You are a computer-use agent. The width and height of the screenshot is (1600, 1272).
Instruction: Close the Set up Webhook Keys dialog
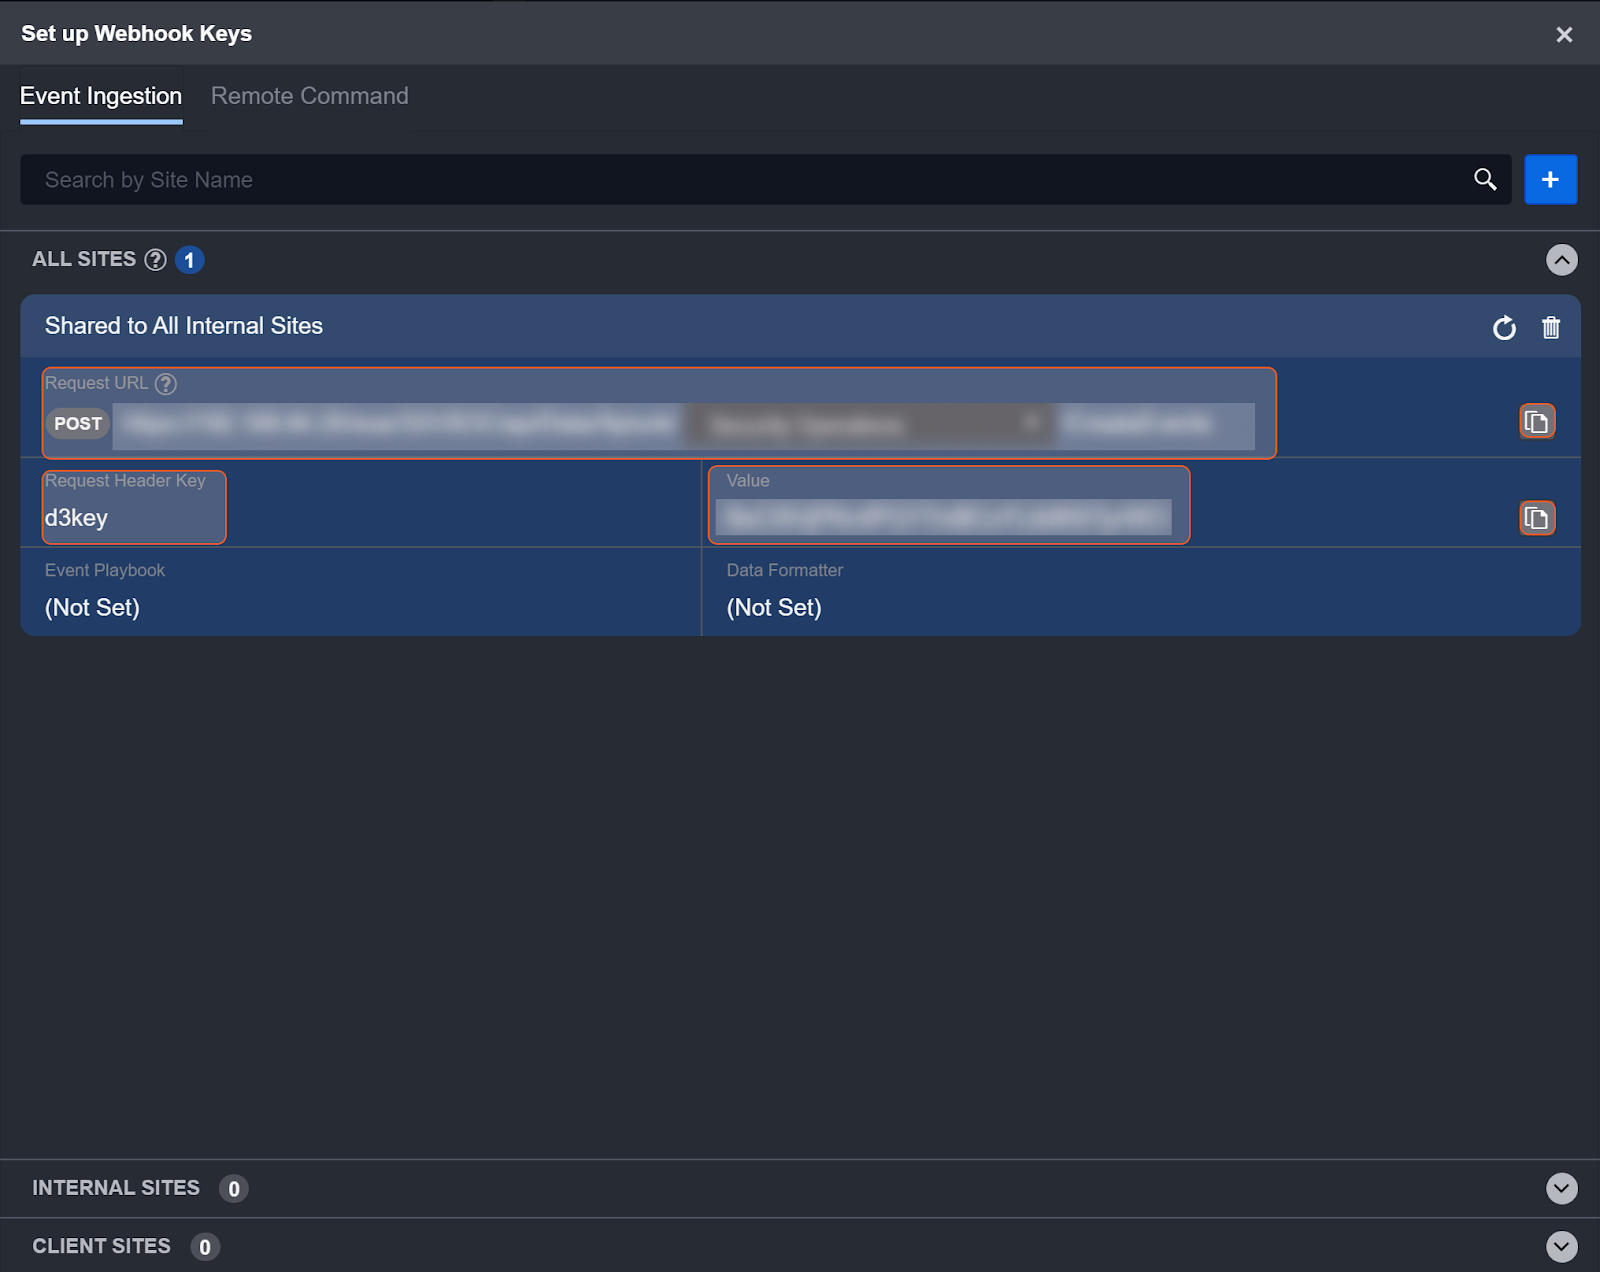1564,35
